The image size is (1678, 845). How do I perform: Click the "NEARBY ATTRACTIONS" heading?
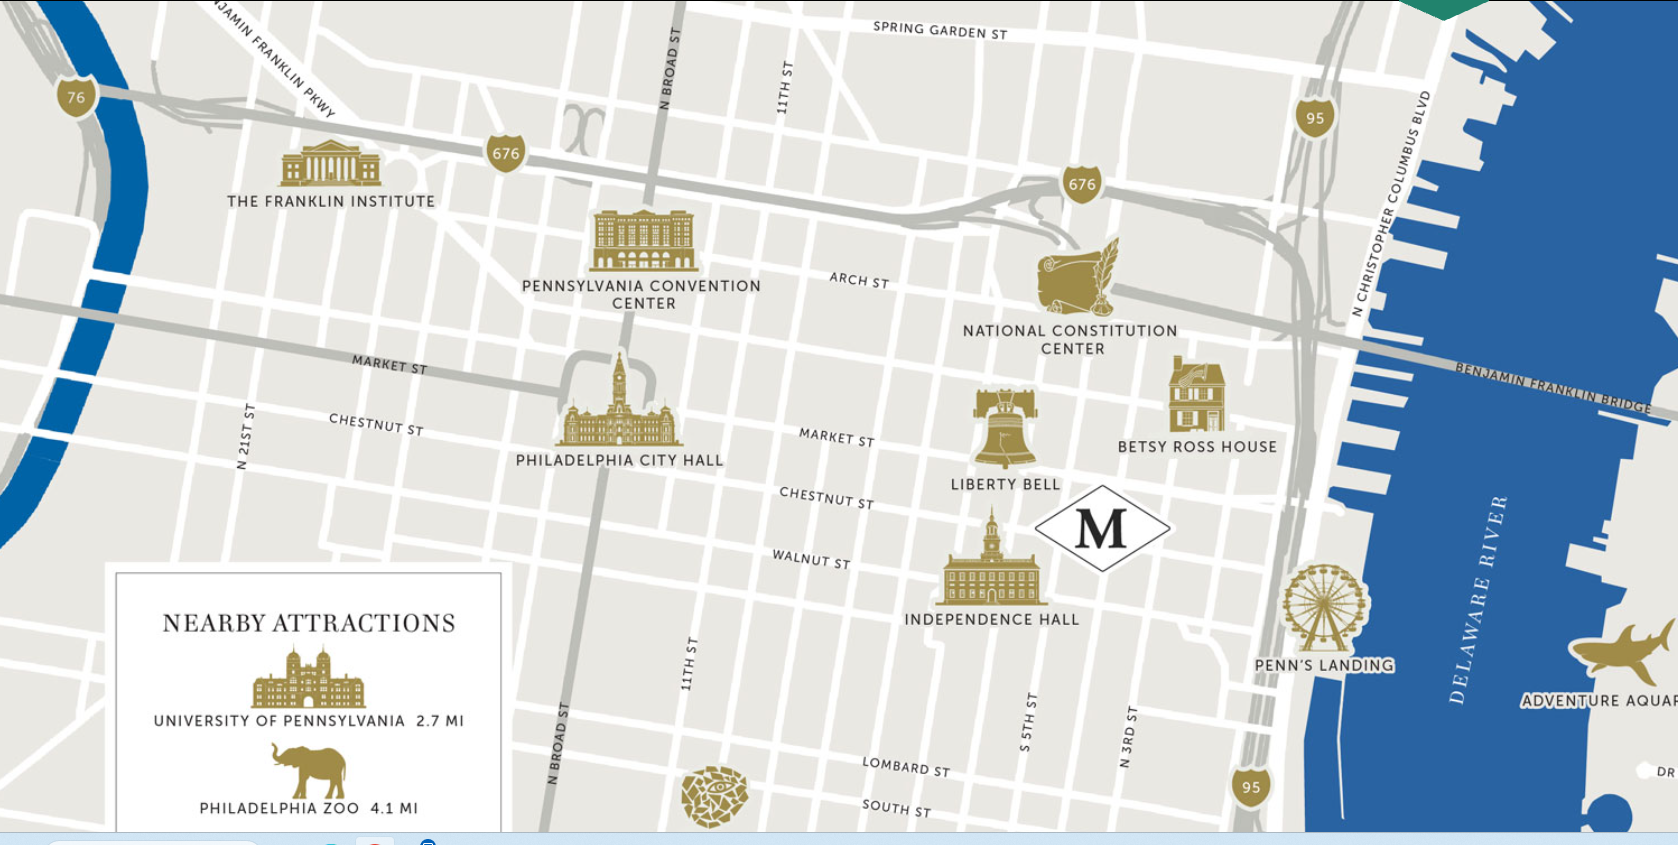click(x=309, y=623)
